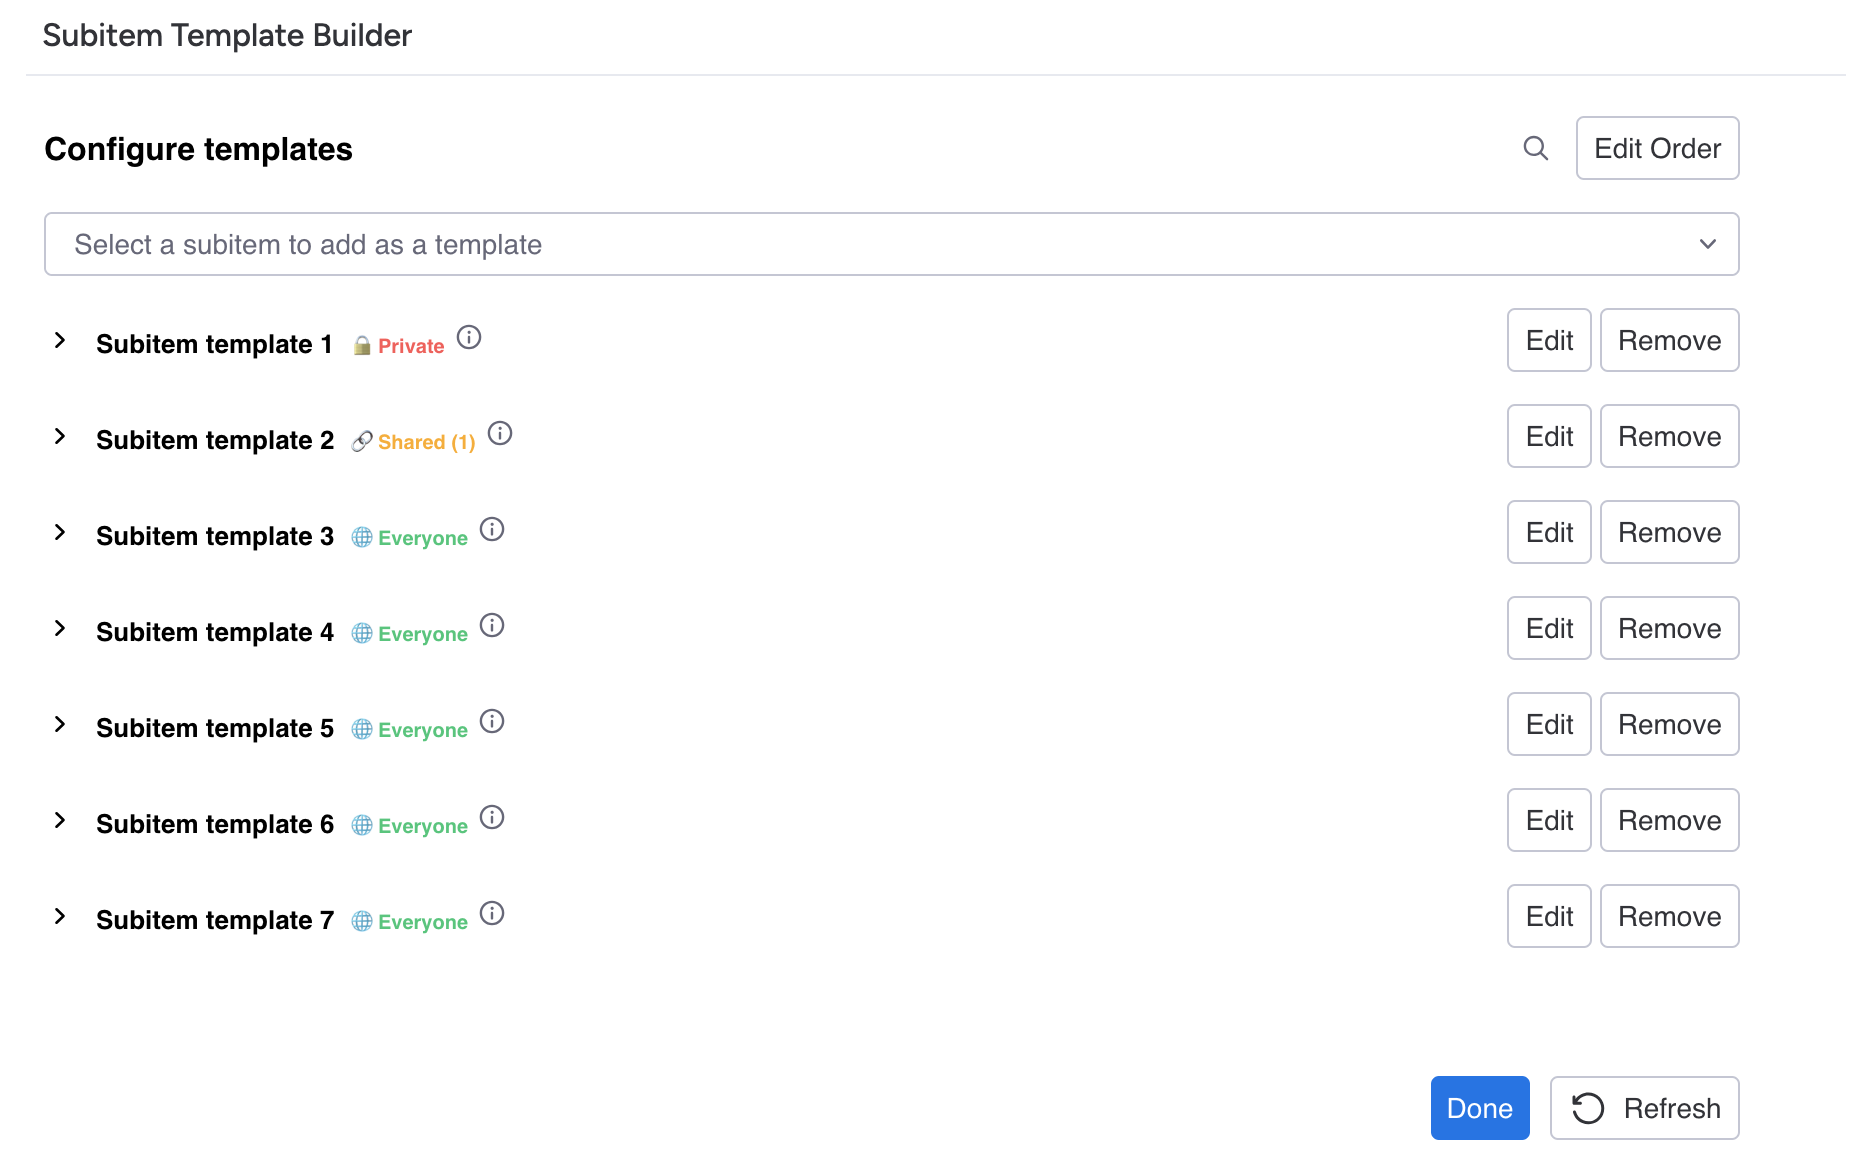Click info icon for Subitem template 3
Viewport: 1874px width, 1158px height.
point(492,529)
